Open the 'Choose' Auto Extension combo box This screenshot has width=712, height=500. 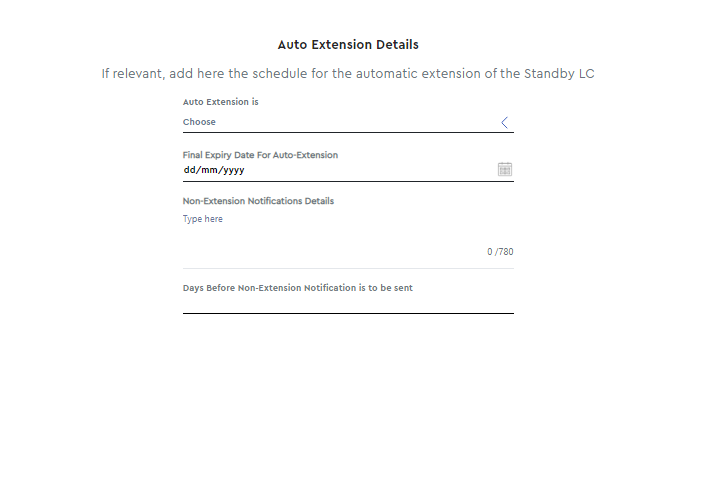coord(348,122)
